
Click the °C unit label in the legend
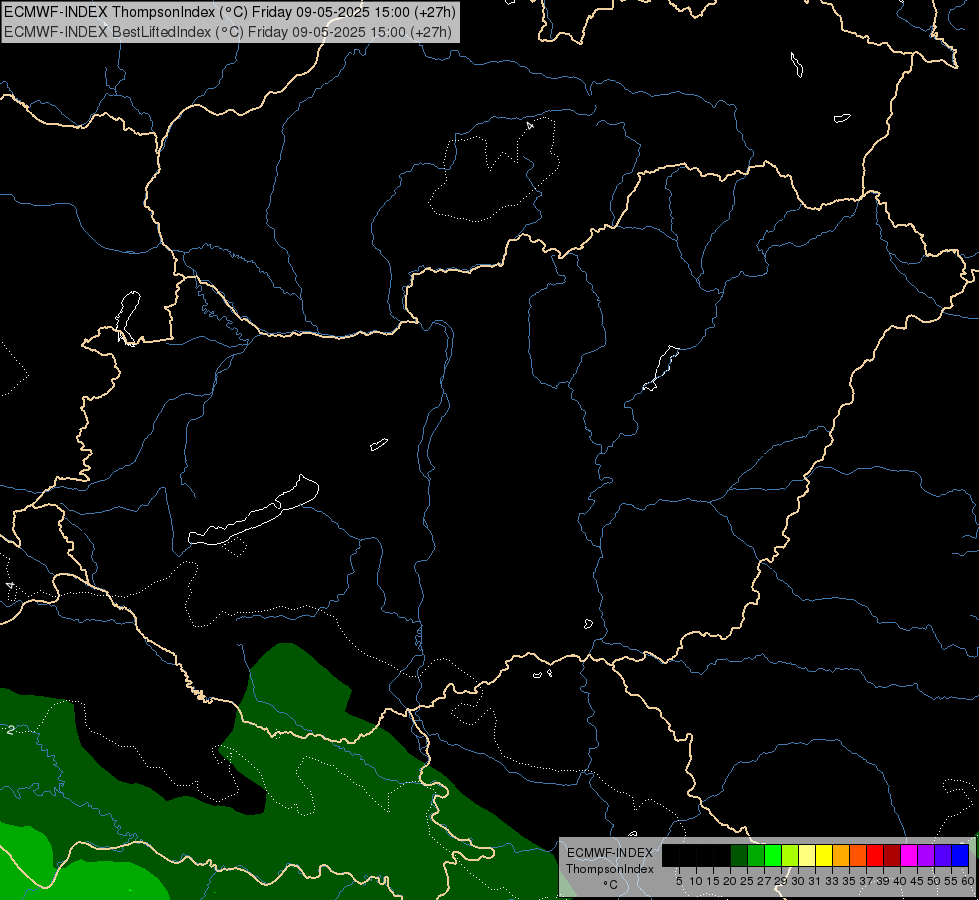click(x=611, y=884)
